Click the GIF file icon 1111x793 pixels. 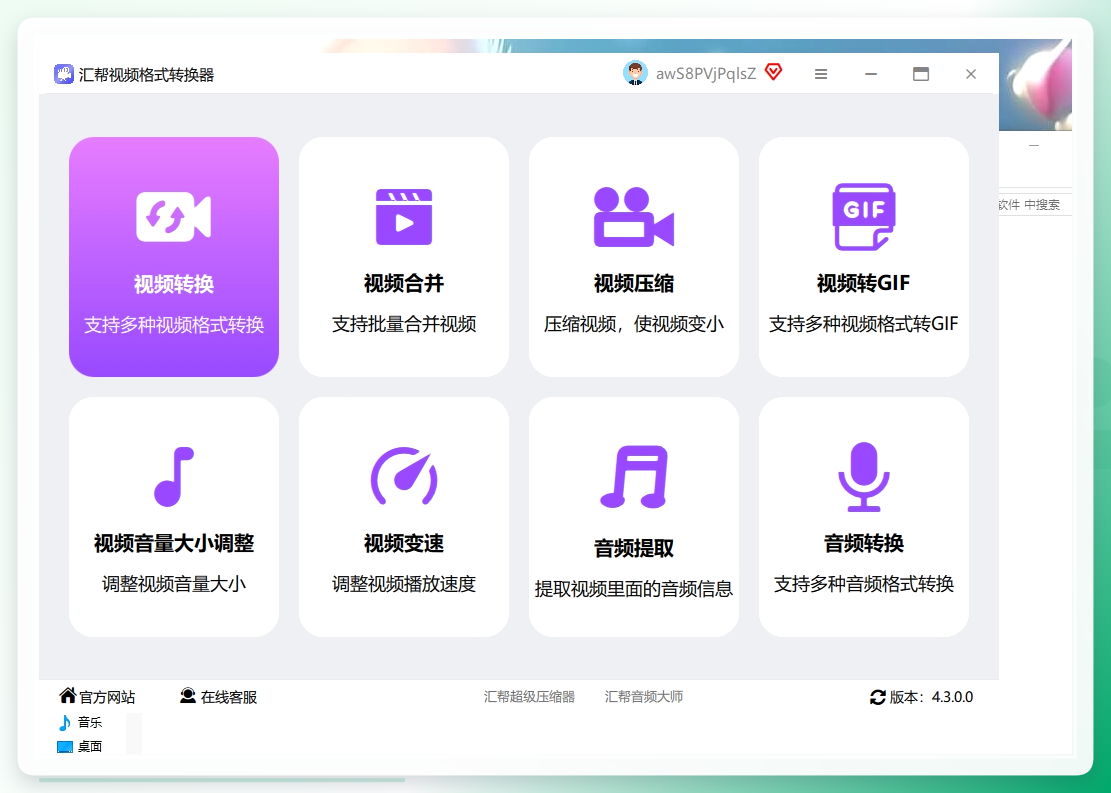pyautogui.click(x=864, y=217)
